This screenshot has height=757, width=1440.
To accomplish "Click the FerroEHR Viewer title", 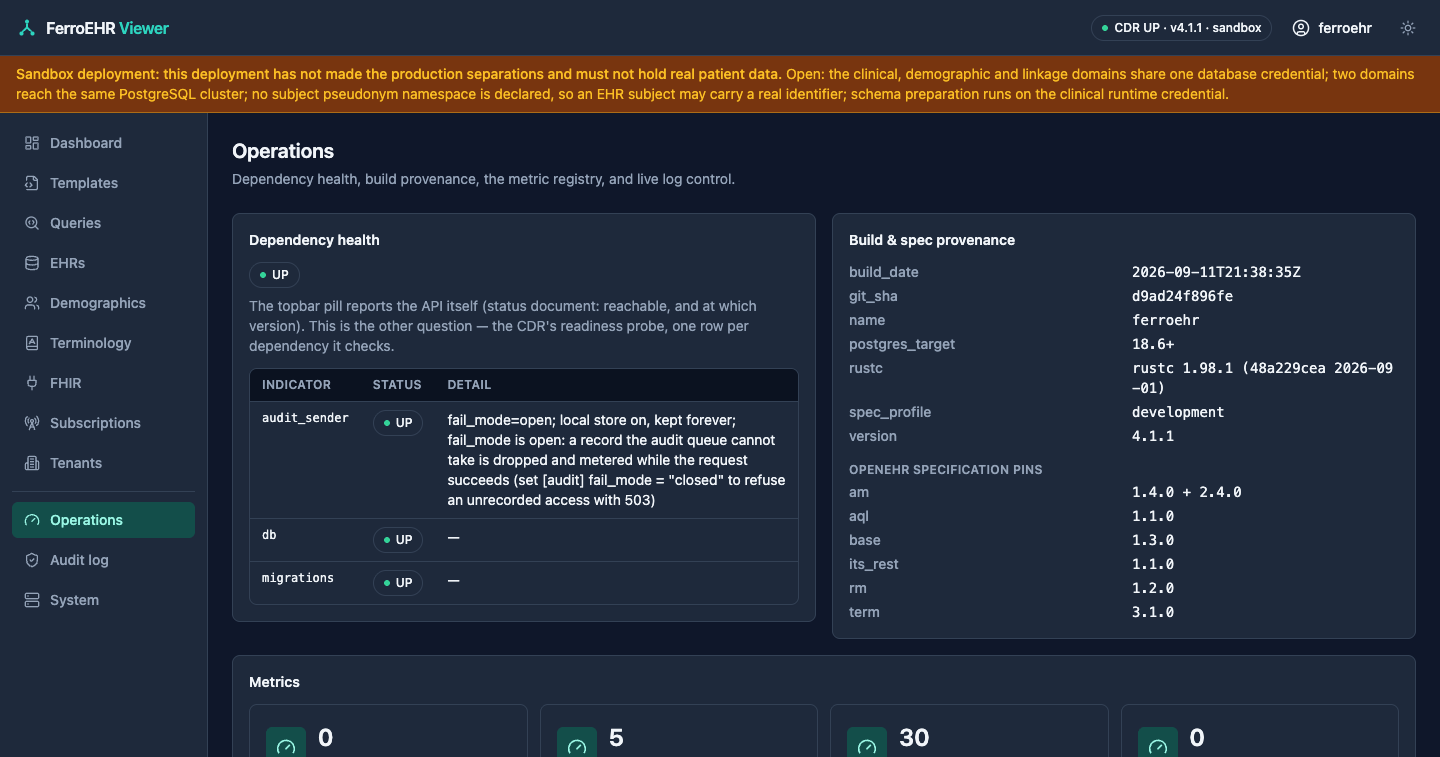I will tap(108, 28).
